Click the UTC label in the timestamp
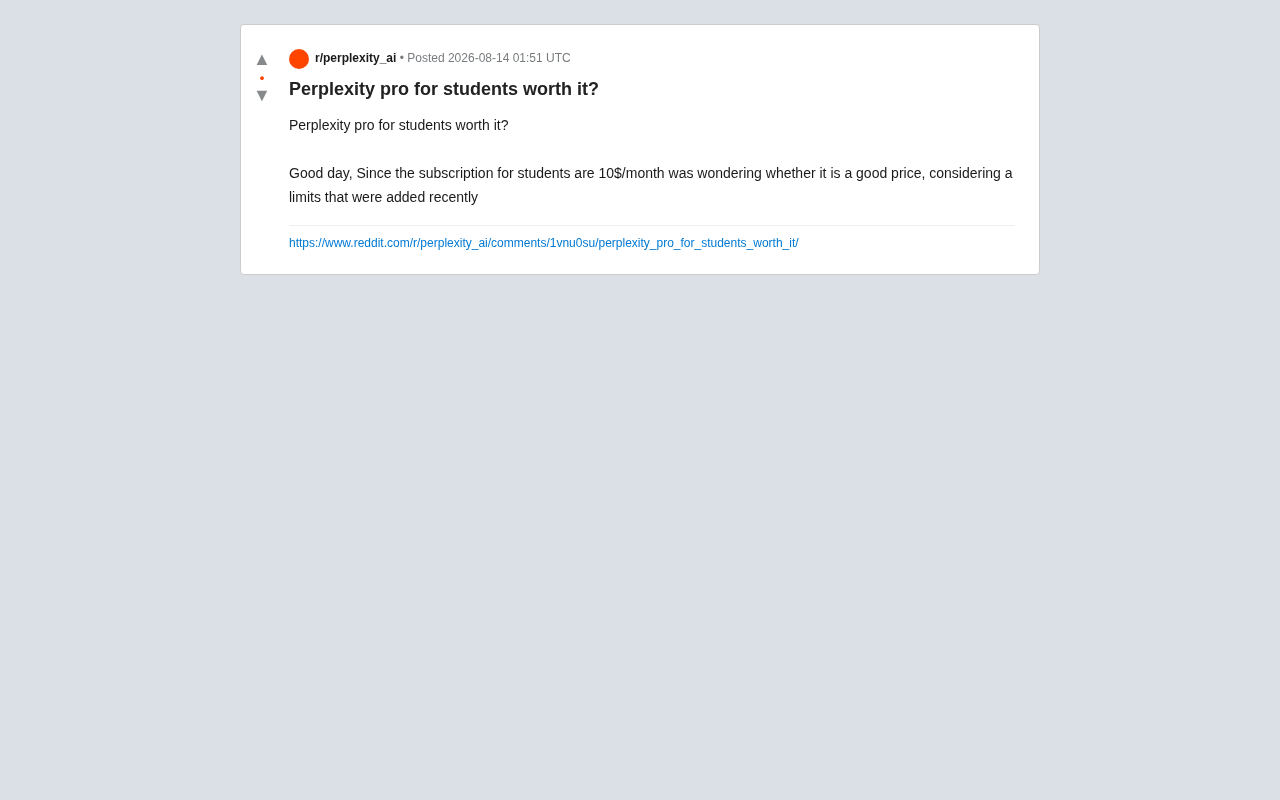 click(558, 58)
